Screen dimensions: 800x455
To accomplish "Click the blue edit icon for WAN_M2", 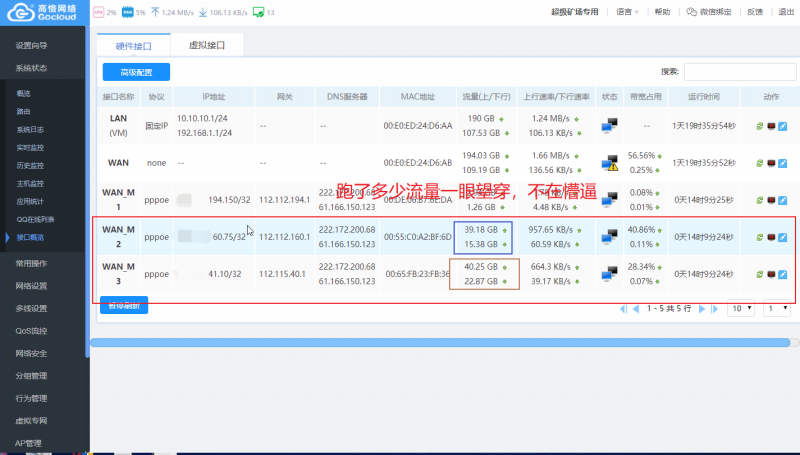I will pos(782,237).
